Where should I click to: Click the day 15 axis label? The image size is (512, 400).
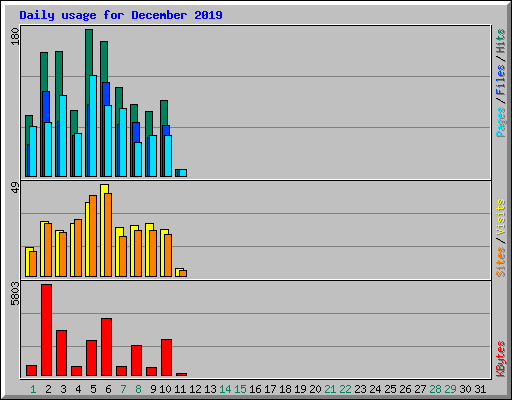click(x=240, y=389)
